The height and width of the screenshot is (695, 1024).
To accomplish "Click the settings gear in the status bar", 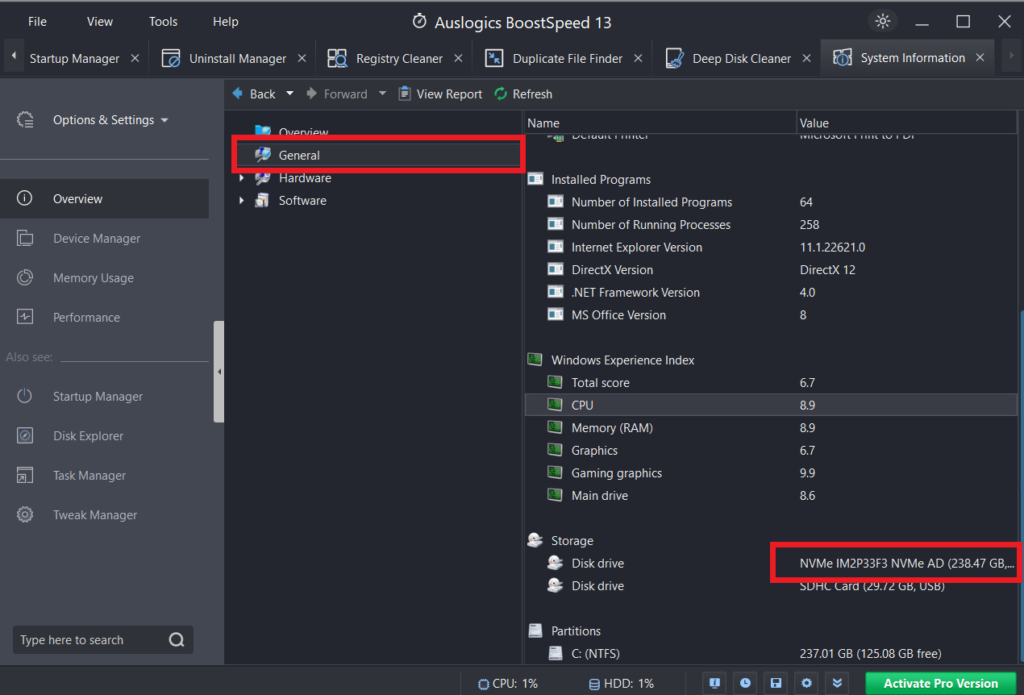I will [806, 683].
